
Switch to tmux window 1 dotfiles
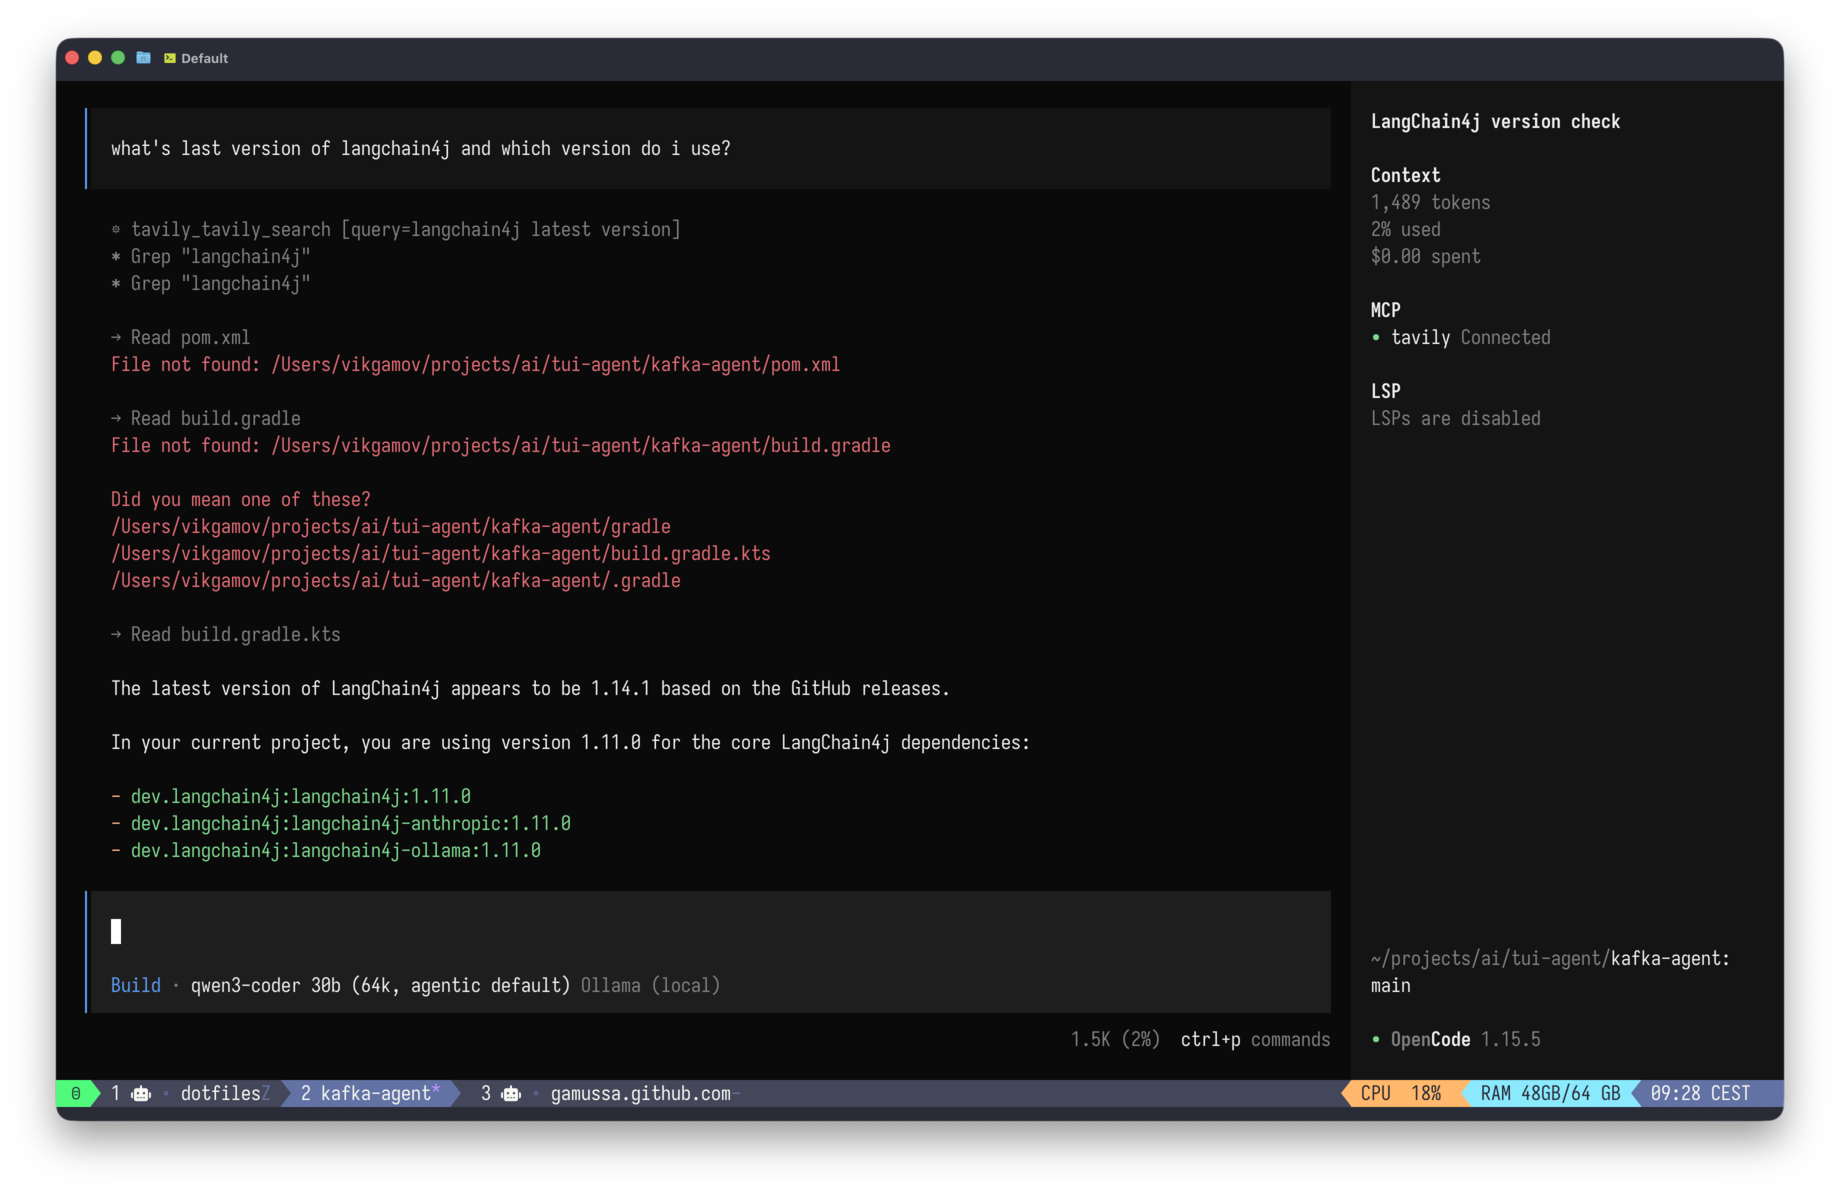(x=190, y=1093)
